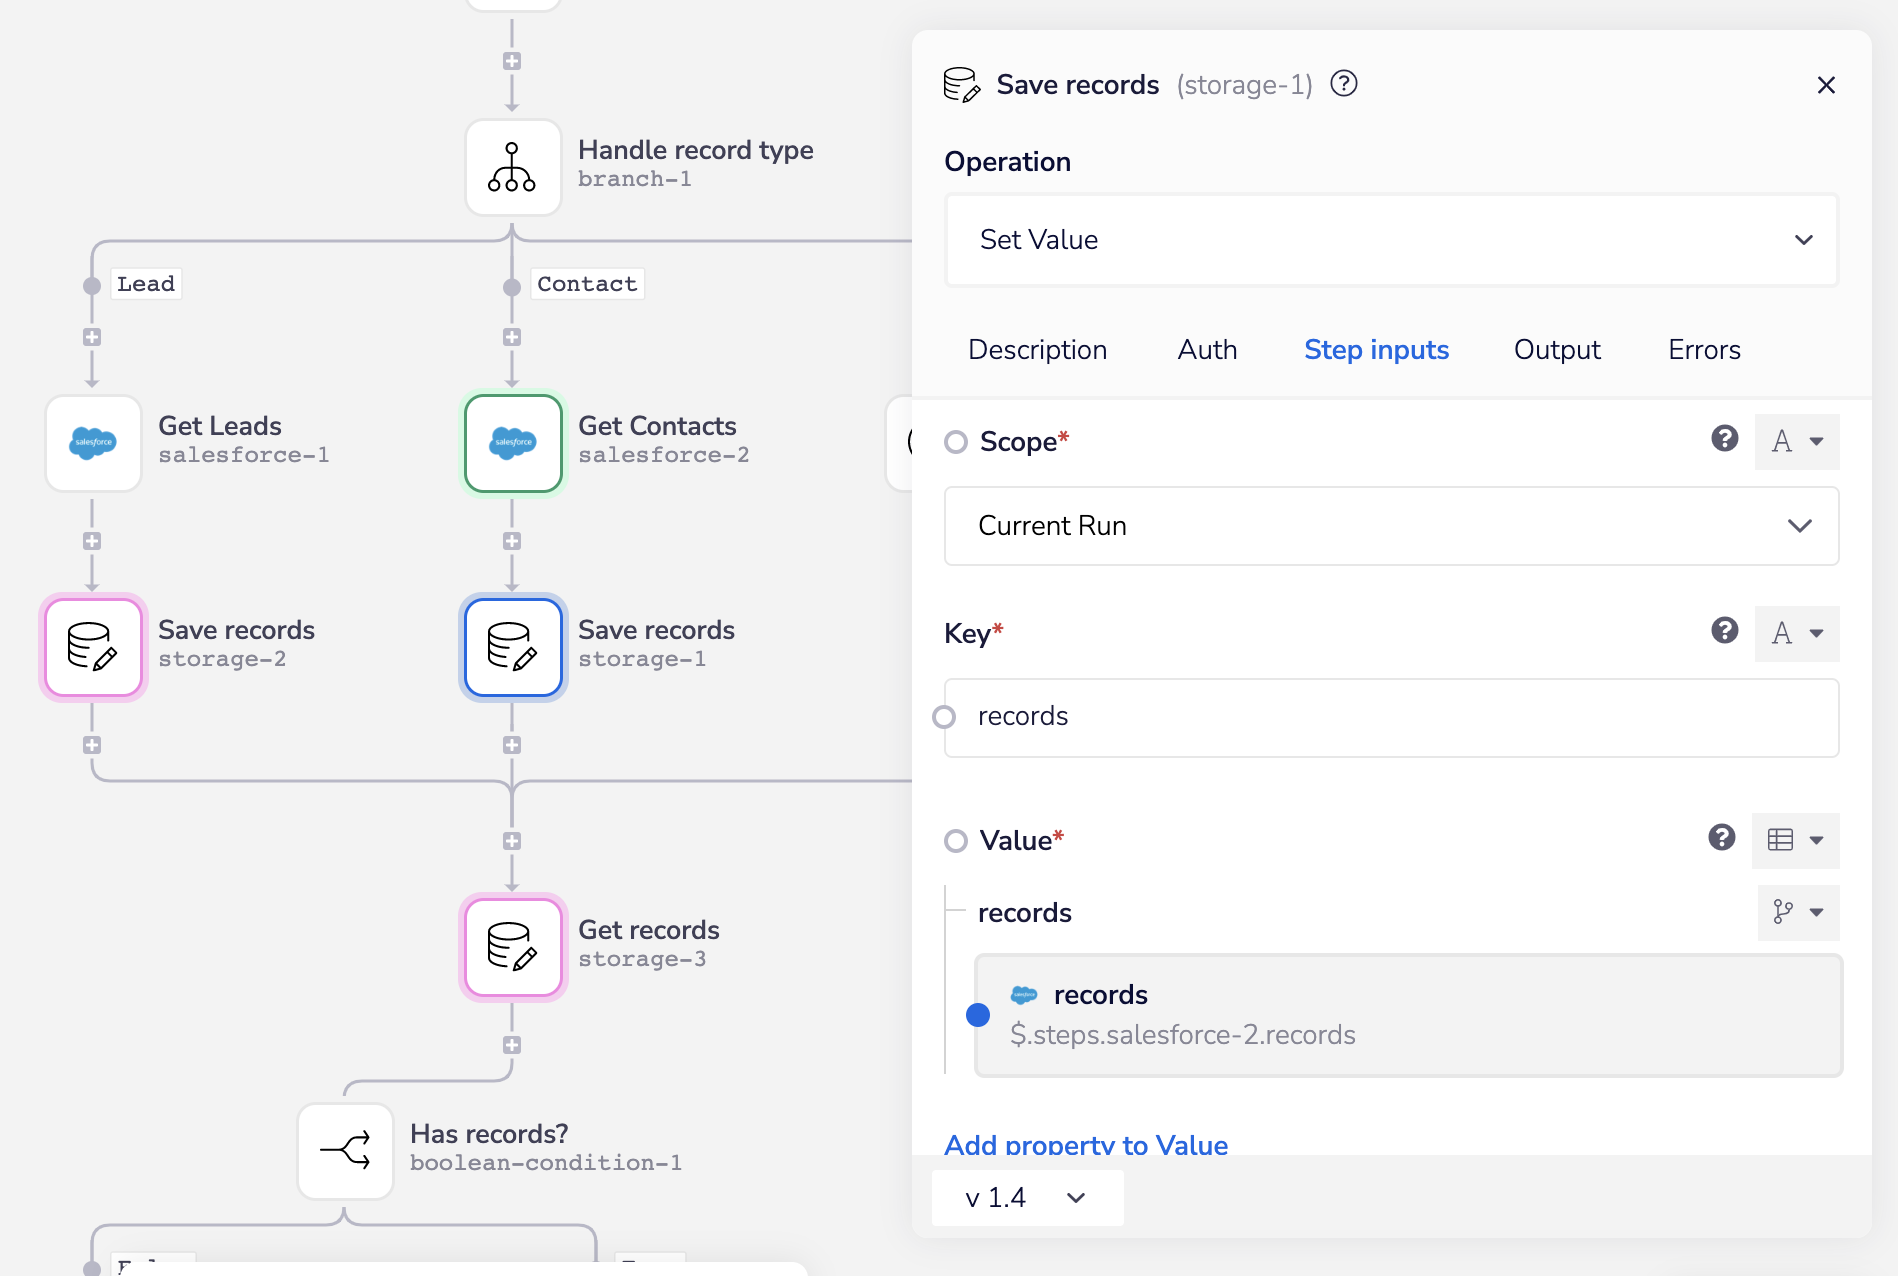Click the Description tab

[1037, 350]
